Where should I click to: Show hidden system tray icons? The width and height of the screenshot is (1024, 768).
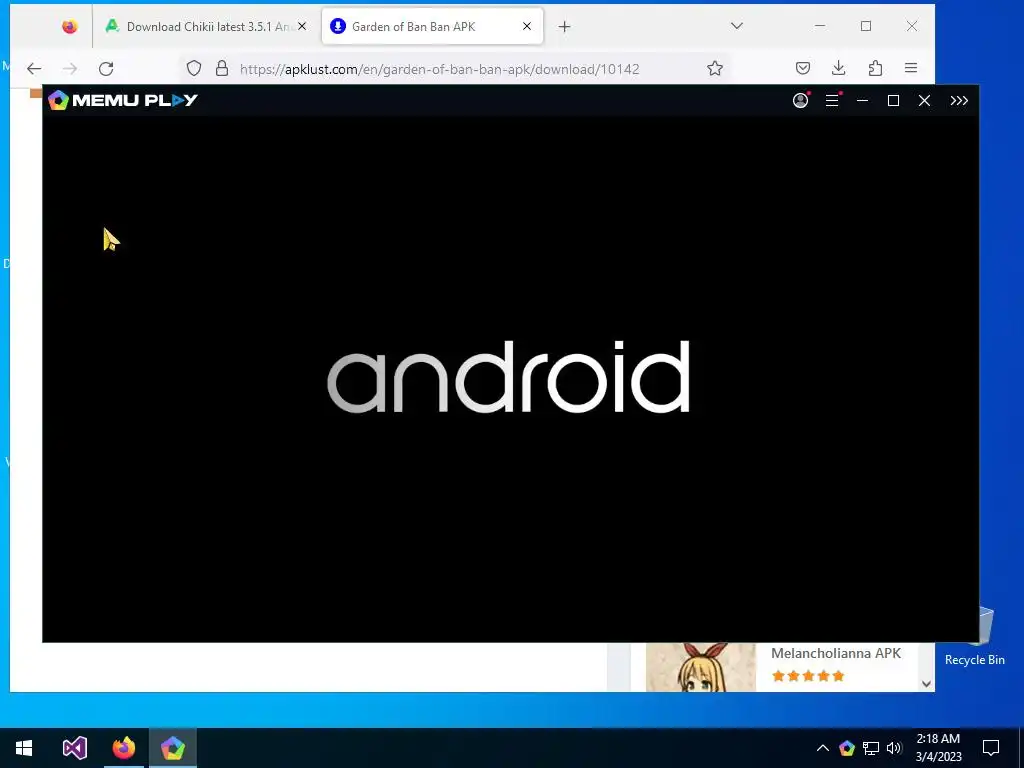click(x=823, y=748)
